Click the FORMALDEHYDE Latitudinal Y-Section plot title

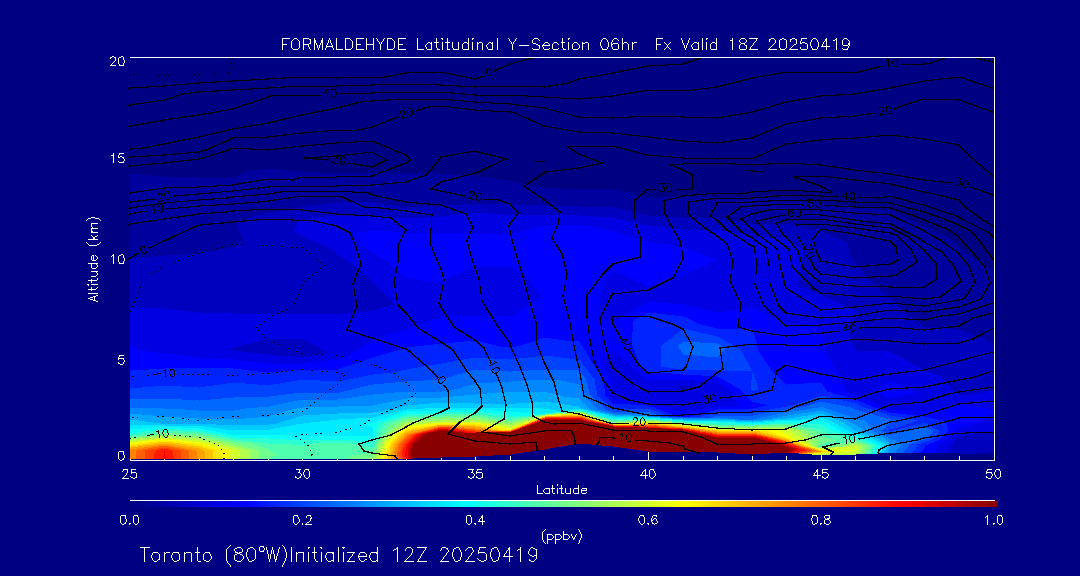(565, 45)
